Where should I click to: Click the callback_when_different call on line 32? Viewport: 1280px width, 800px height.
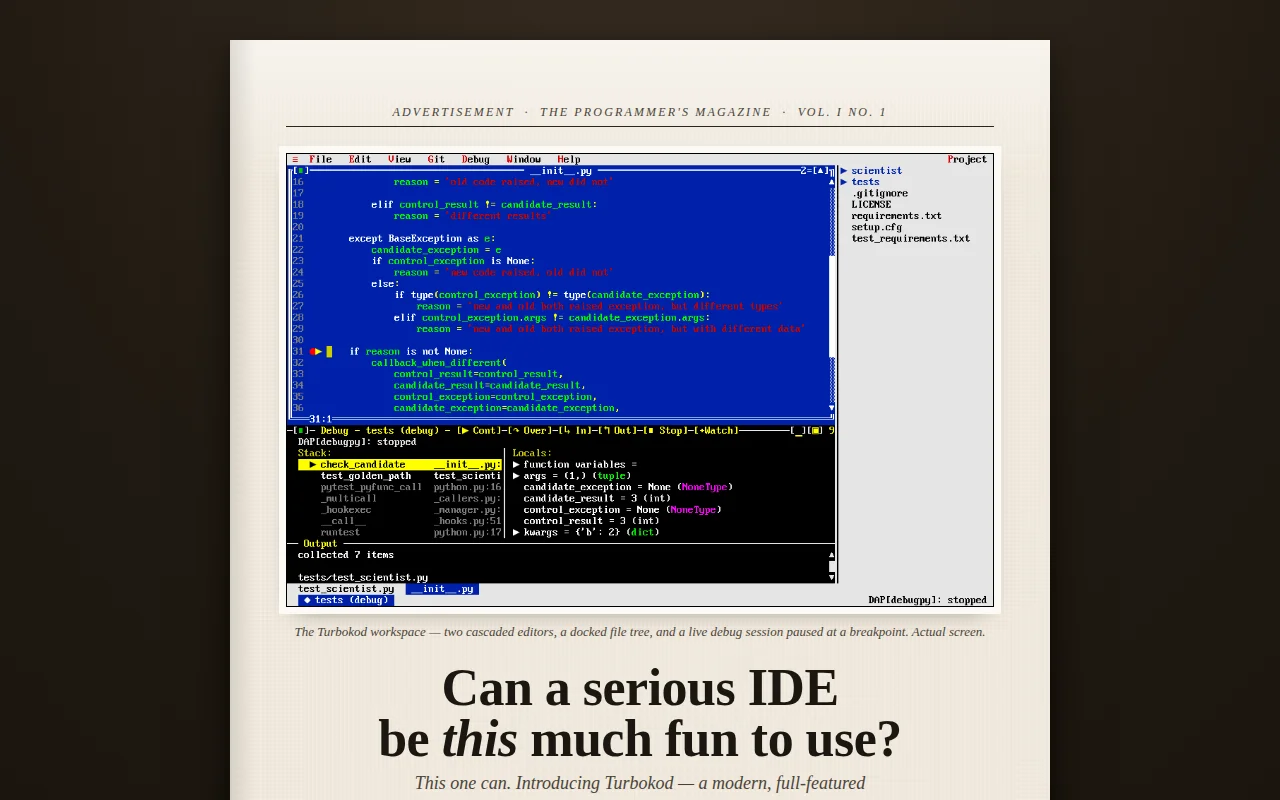click(x=439, y=362)
